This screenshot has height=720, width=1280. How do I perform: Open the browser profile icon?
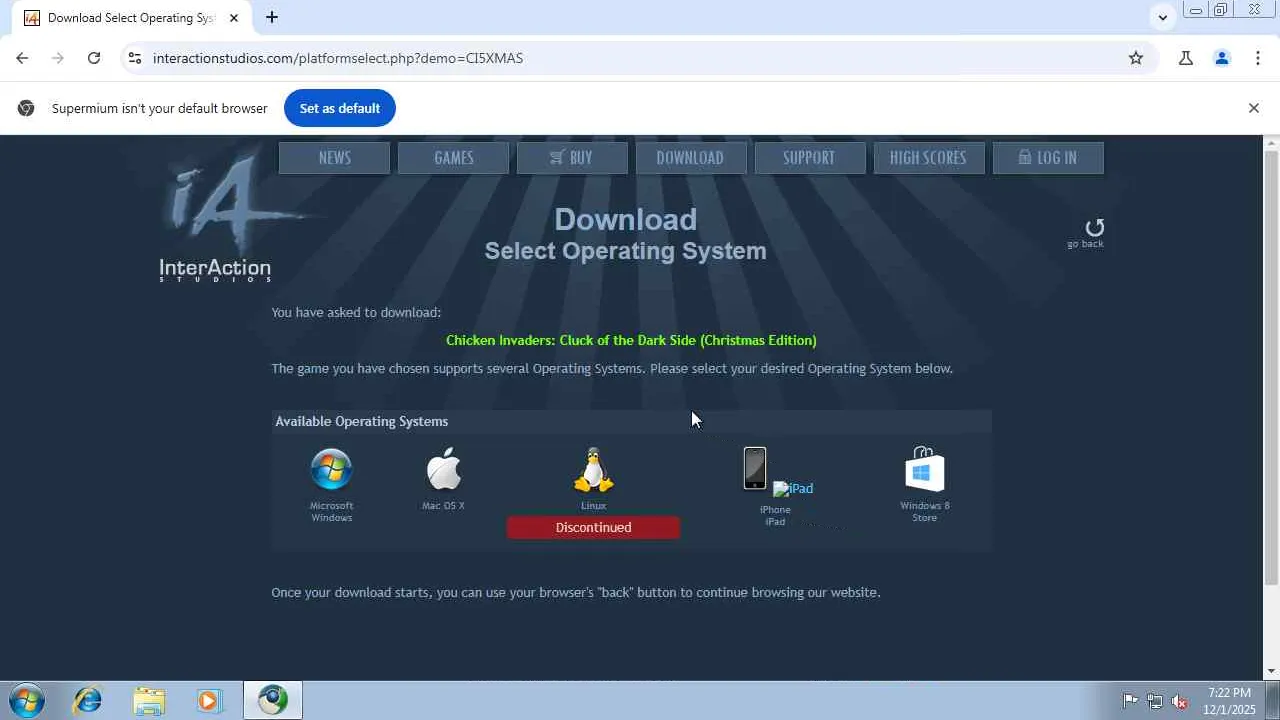click(x=1222, y=58)
